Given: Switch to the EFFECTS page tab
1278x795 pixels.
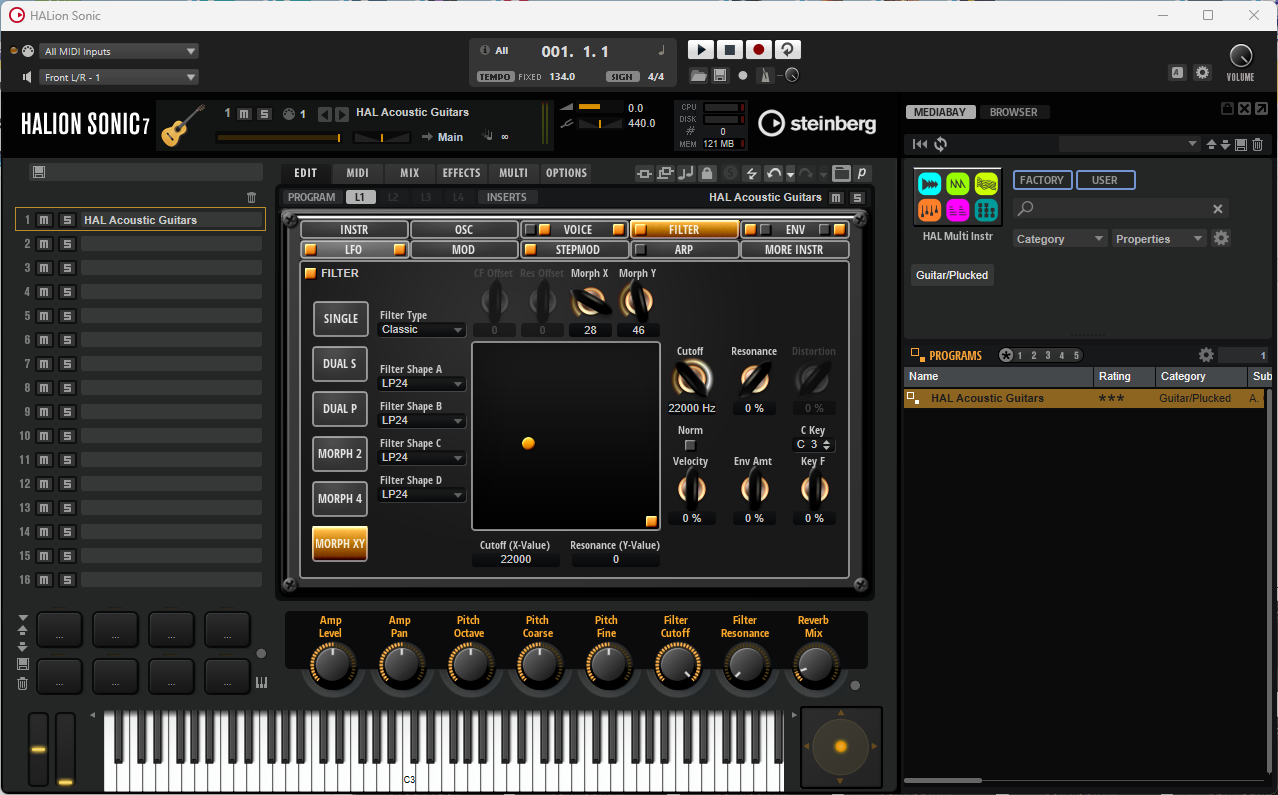Looking at the screenshot, I should click(x=462, y=173).
